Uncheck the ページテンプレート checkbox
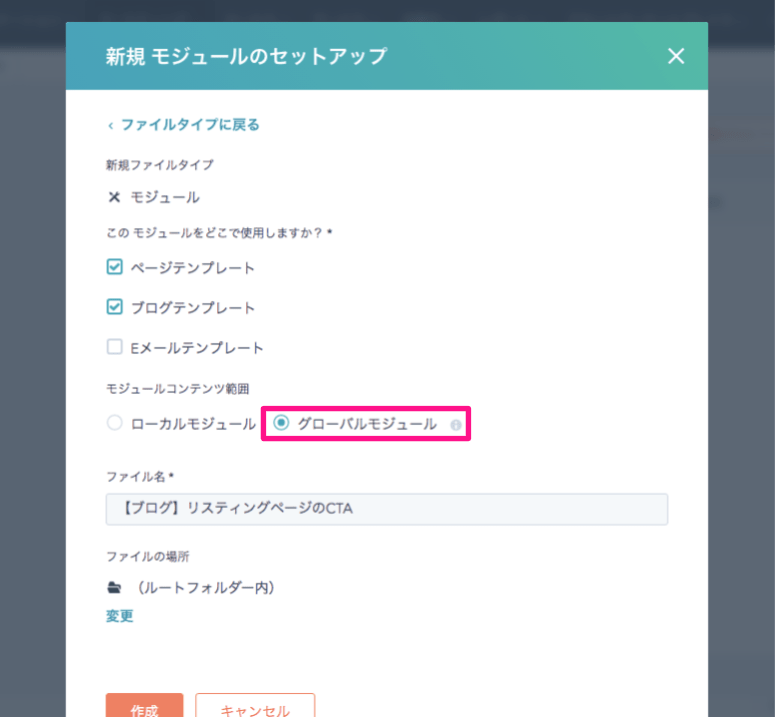The width and height of the screenshot is (775, 717). point(114,267)
